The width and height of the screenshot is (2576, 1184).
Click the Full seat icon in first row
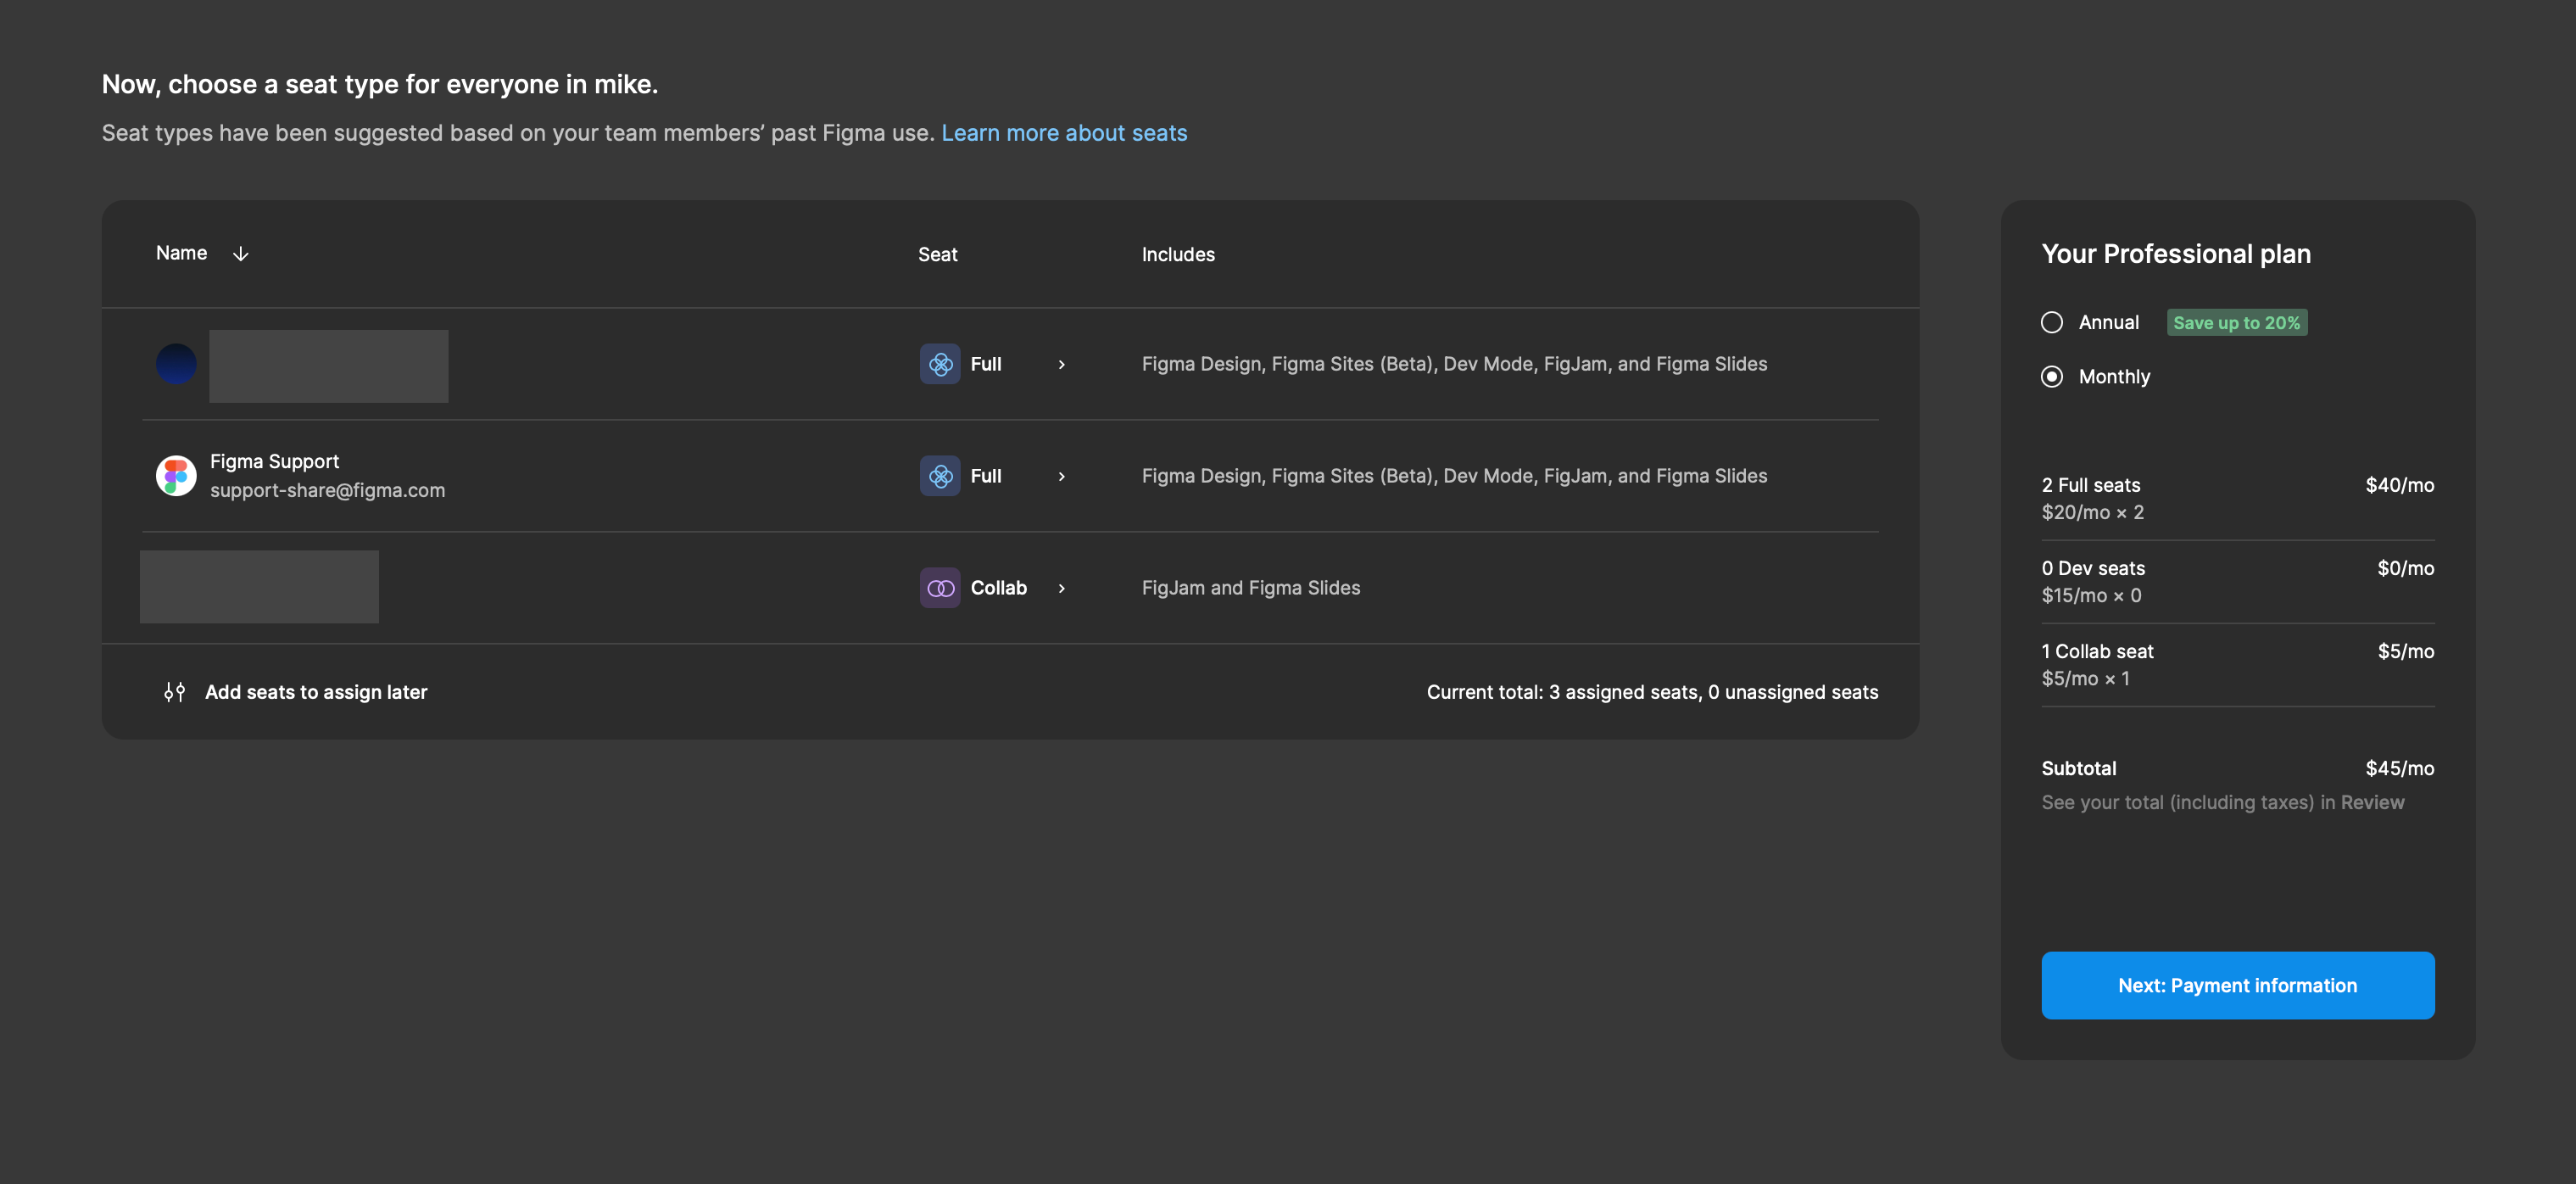coord(940,364)
